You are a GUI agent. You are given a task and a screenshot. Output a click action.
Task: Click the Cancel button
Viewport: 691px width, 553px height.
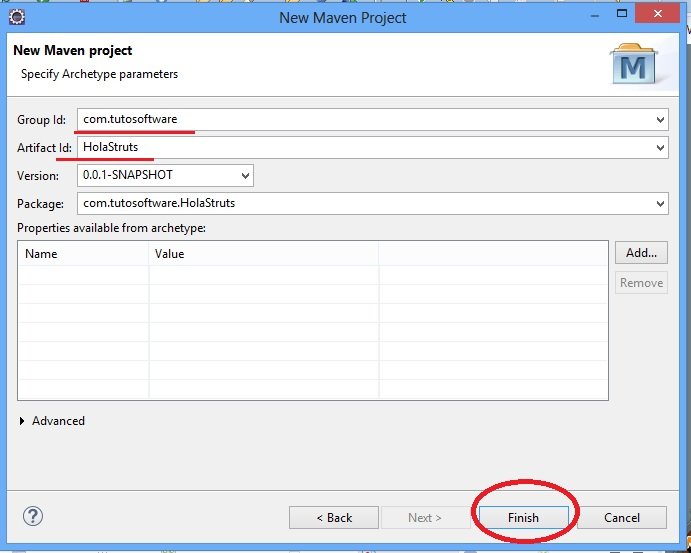point(622,517)
